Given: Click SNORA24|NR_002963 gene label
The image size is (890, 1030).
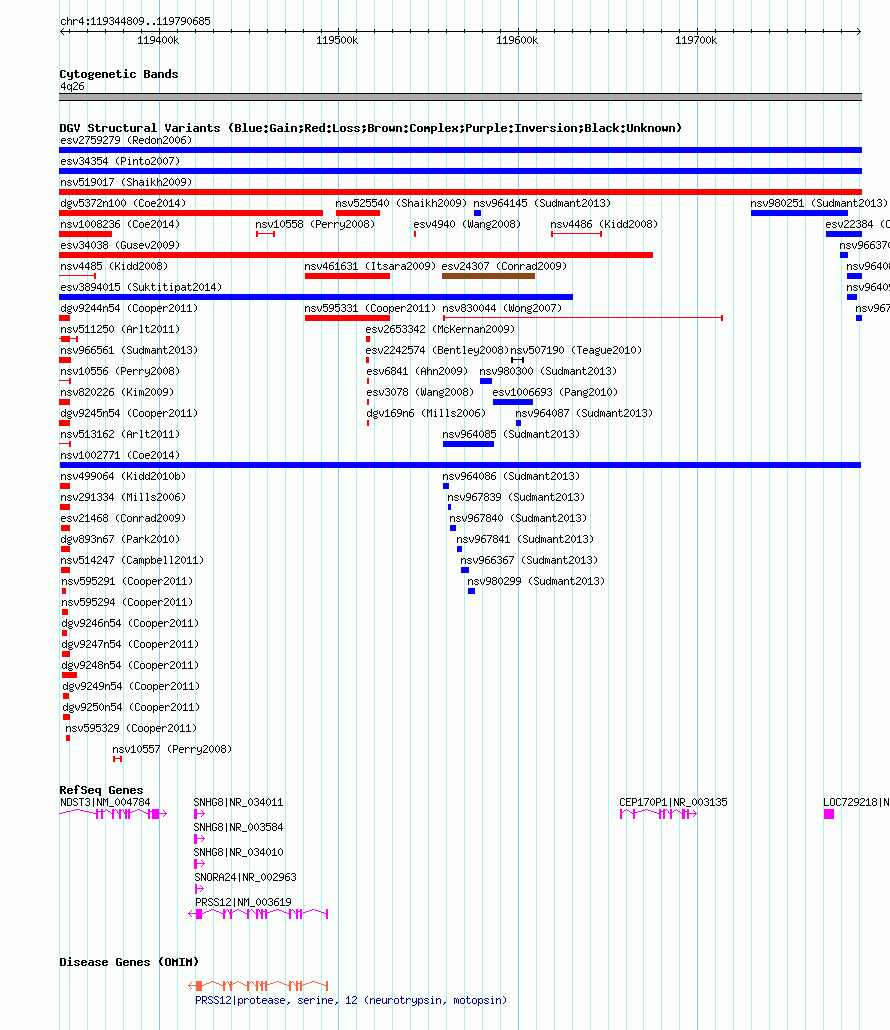Looking at the screenshot, I should [245, 877].
